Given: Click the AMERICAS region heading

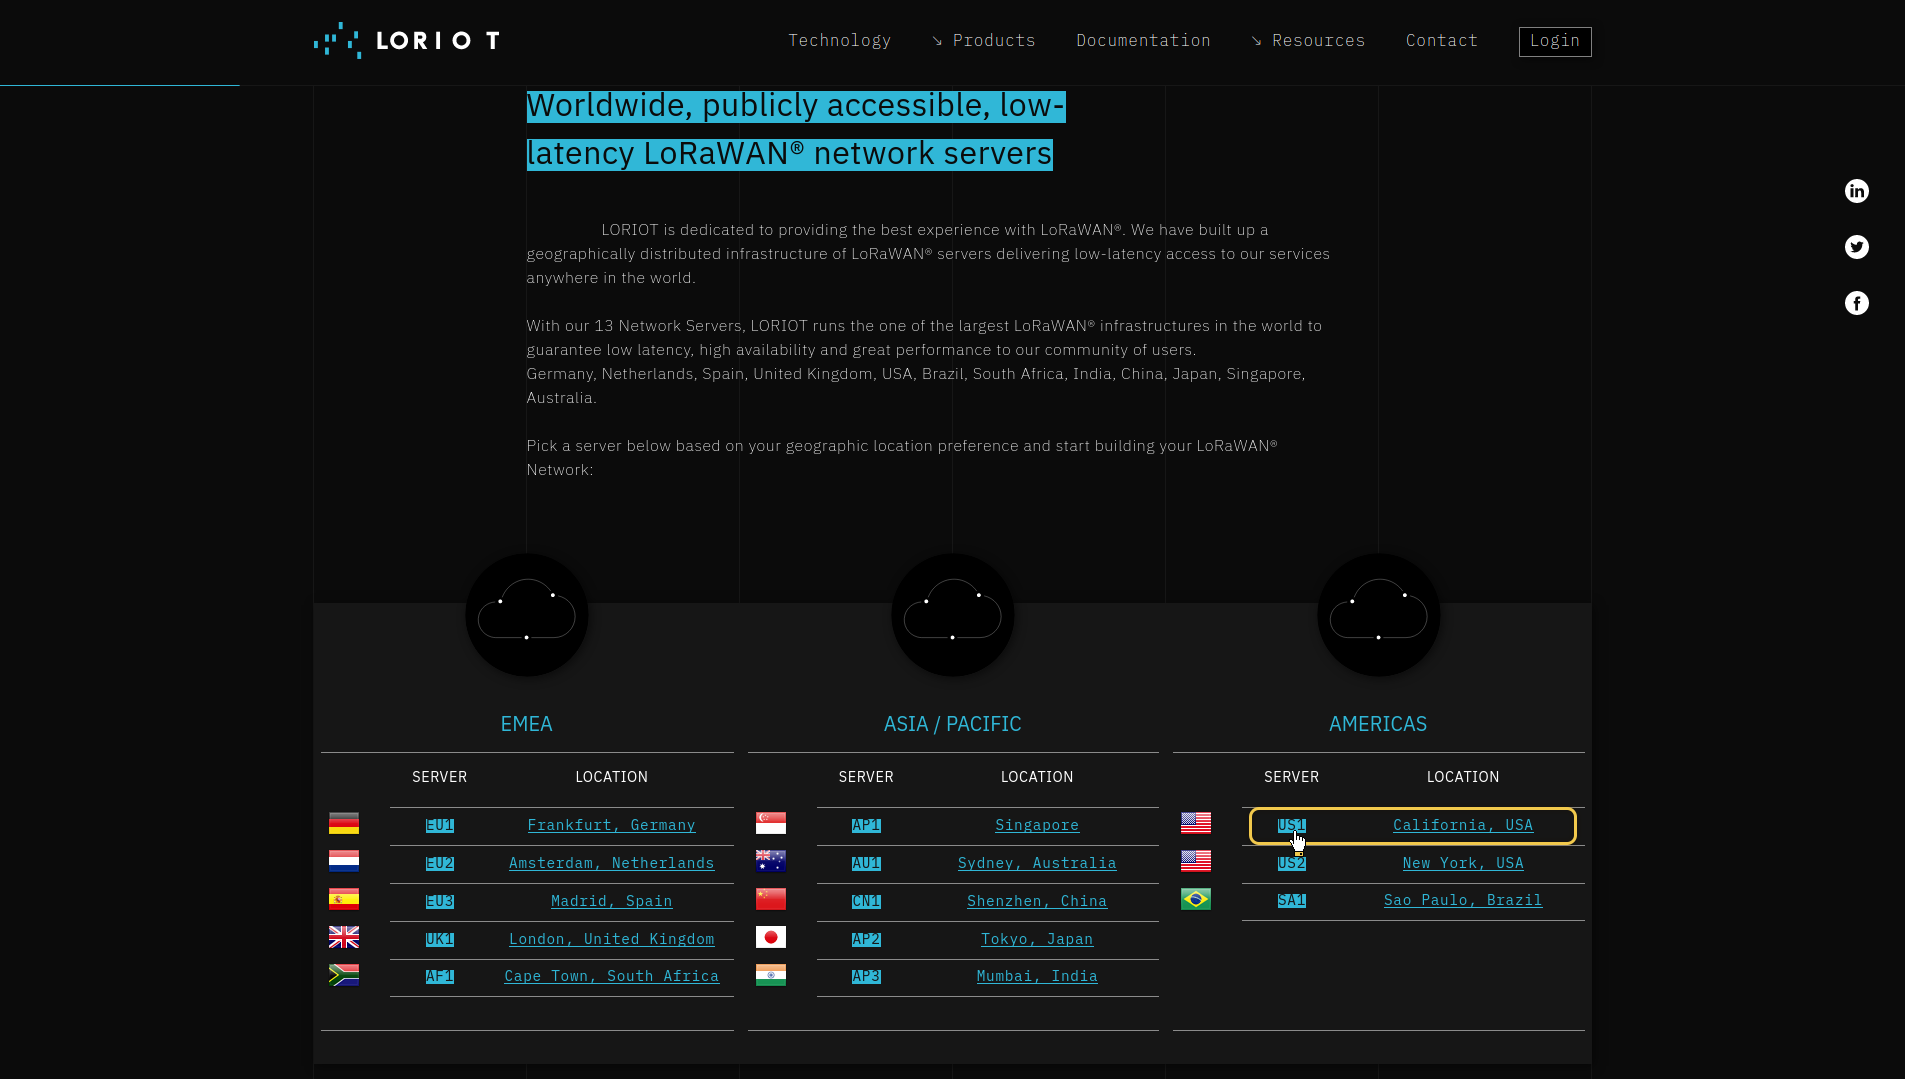Looking at the screenshot, I should pos(1378,724).
